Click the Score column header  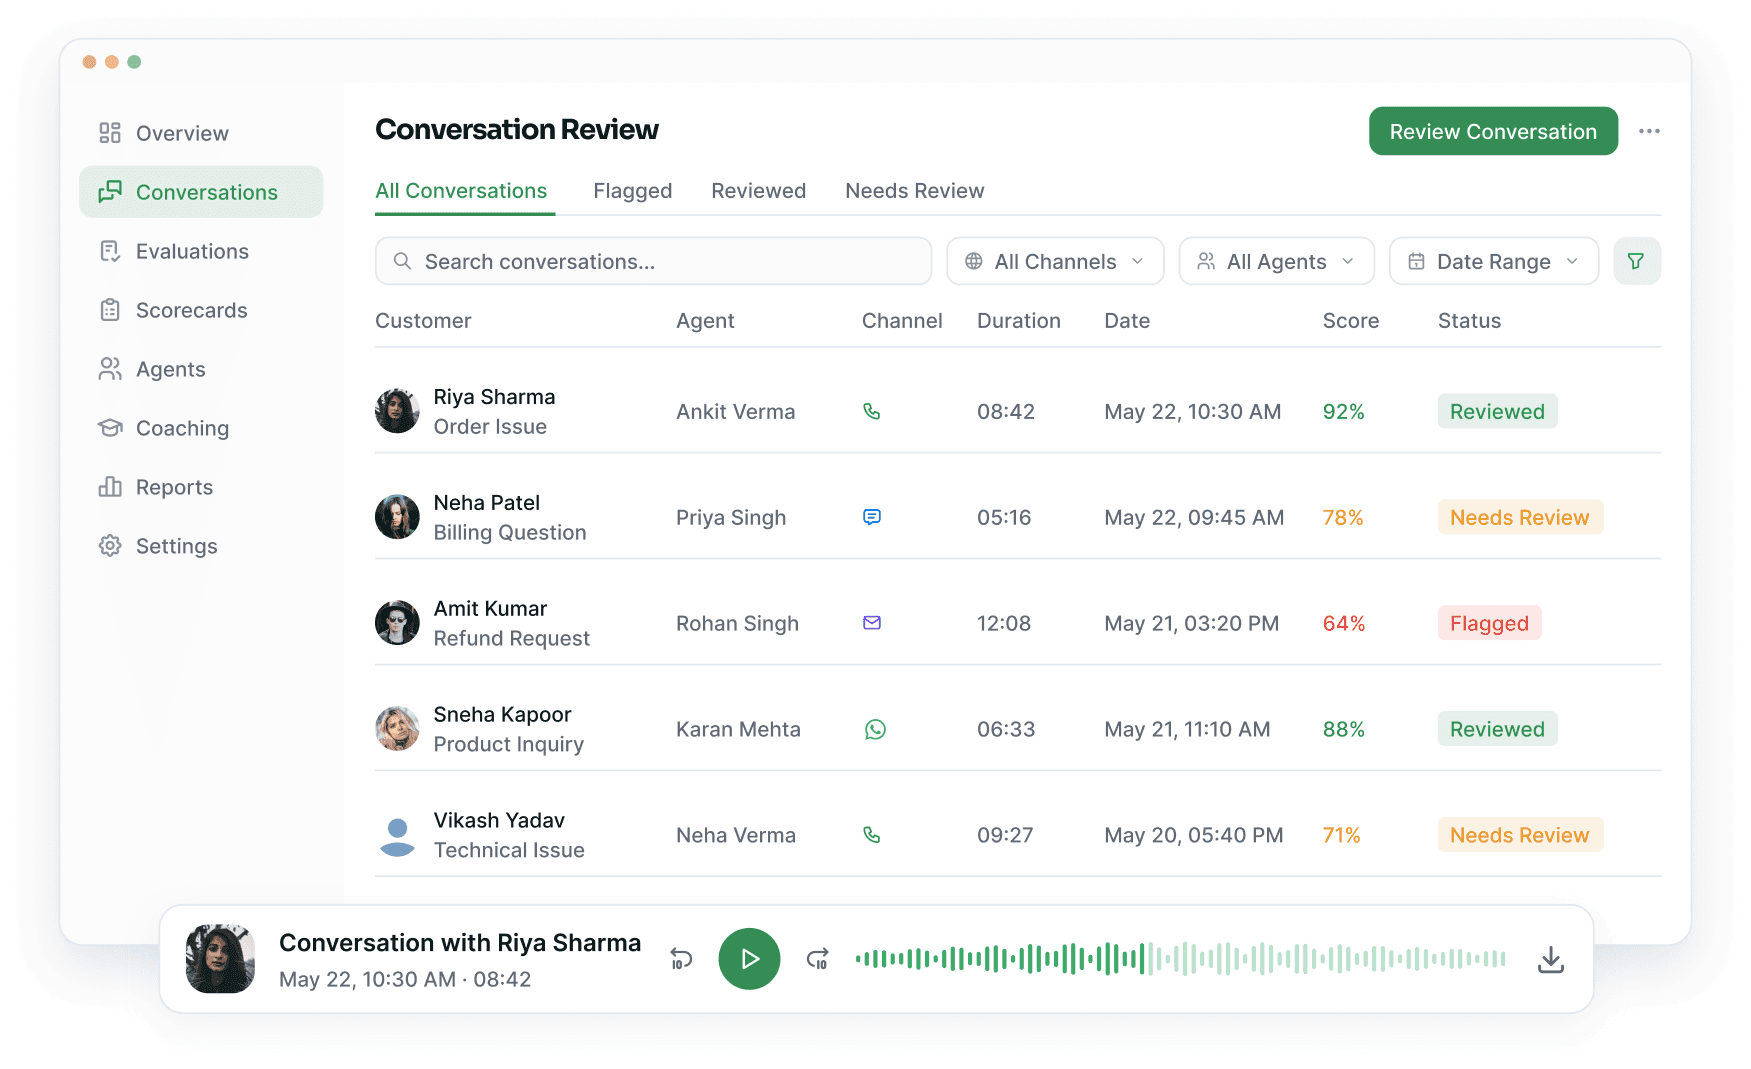point(1350,321)
